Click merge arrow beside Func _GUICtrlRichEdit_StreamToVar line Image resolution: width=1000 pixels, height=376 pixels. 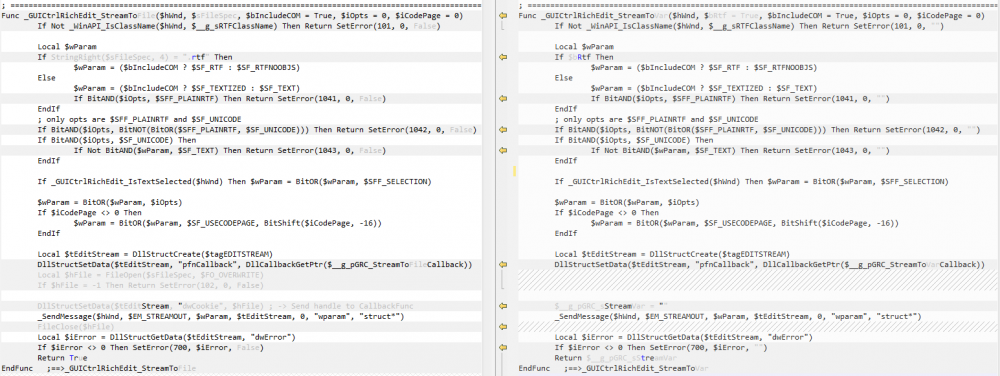pos(503,15)
